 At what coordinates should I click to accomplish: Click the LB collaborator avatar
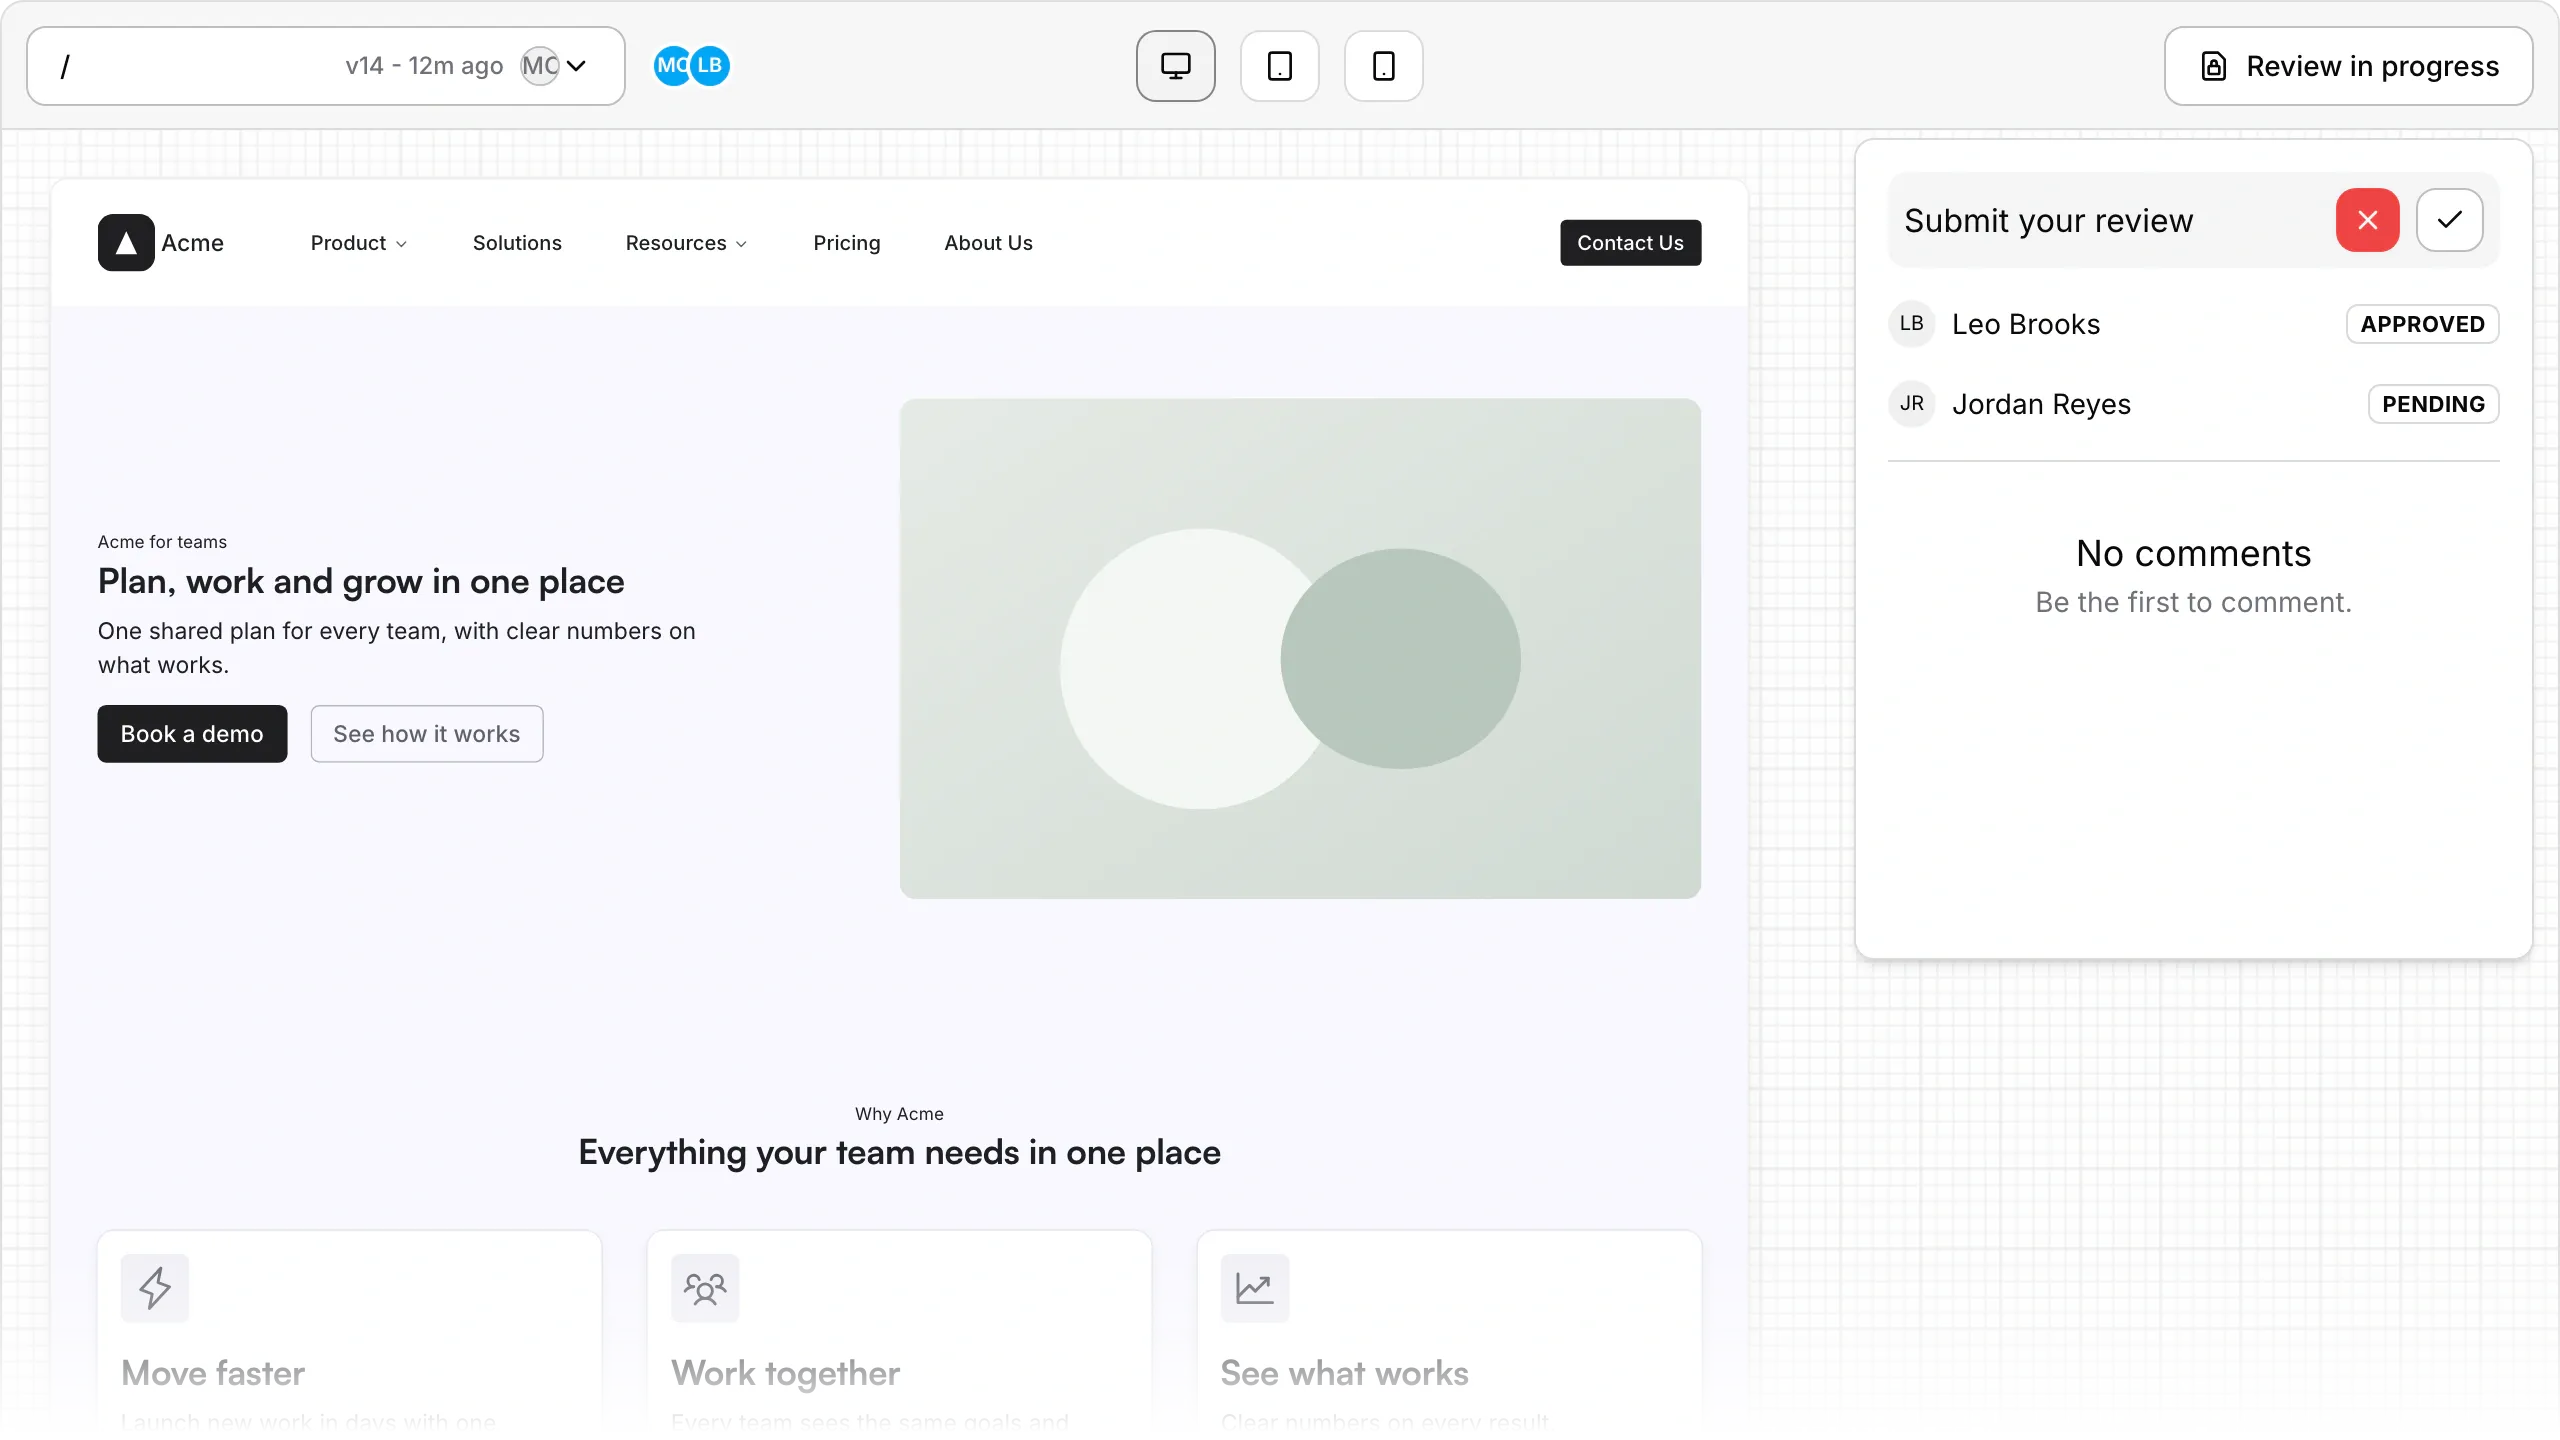[710, 66]
